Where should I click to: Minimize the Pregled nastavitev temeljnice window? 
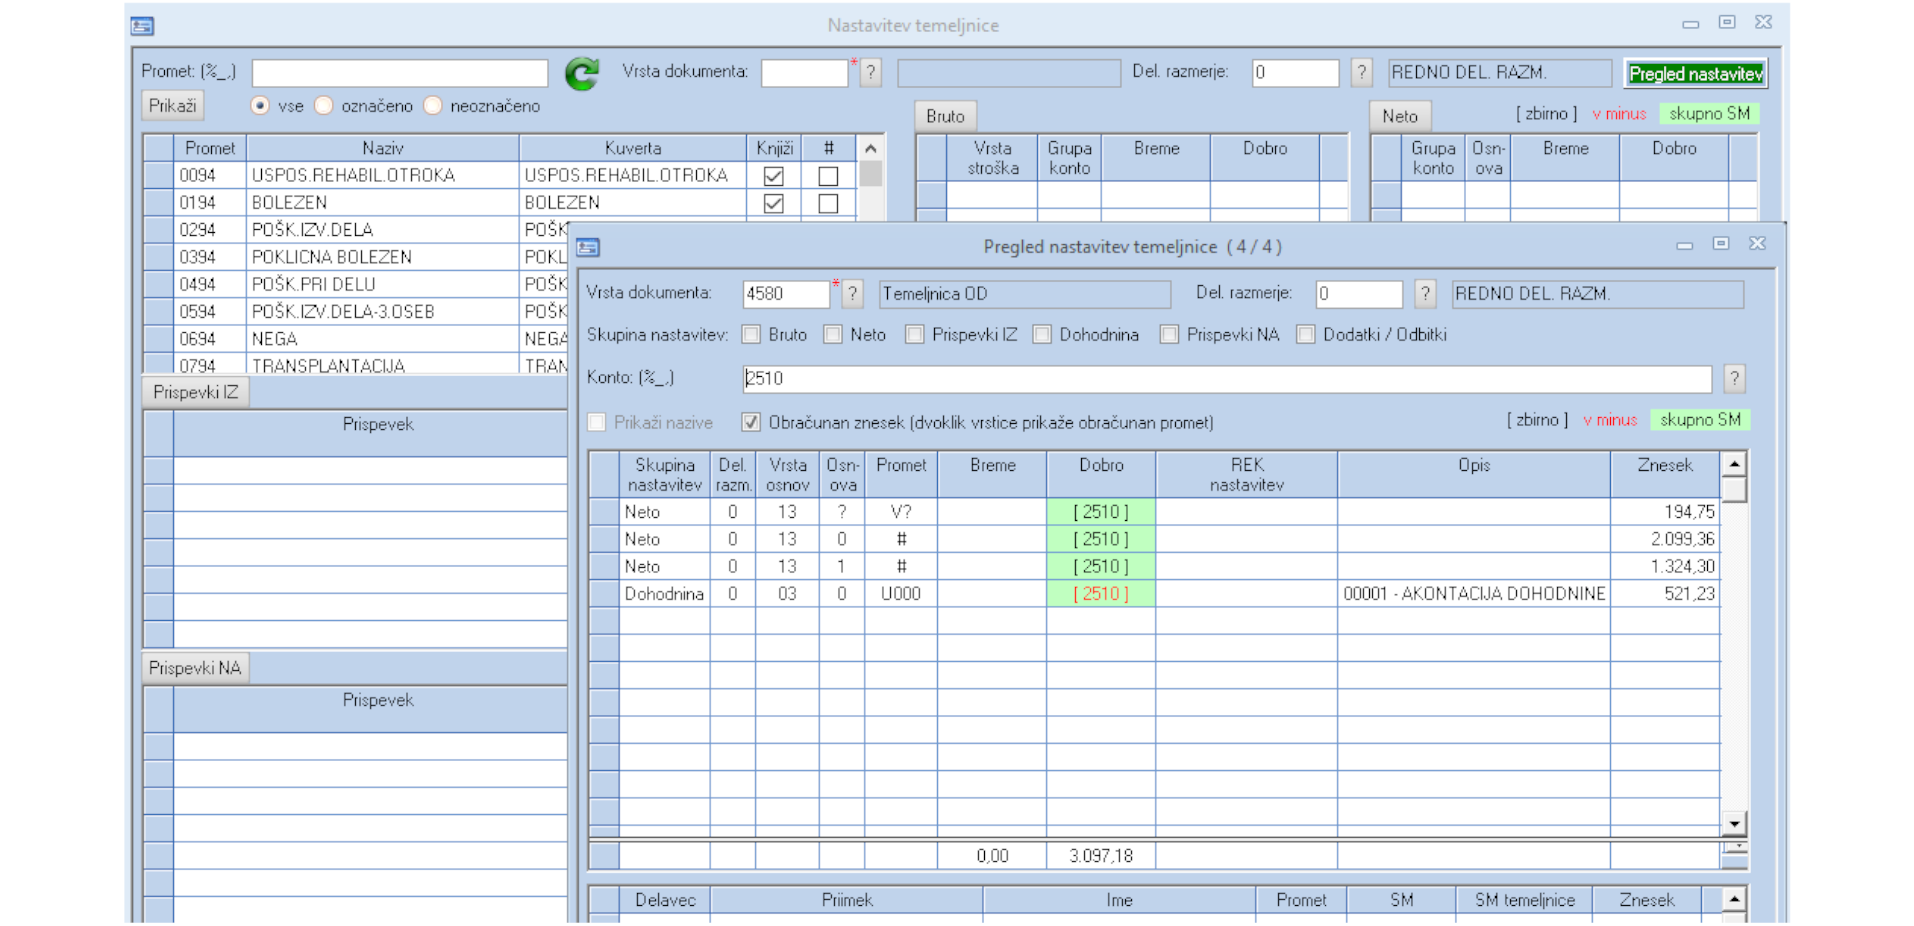1685,245
